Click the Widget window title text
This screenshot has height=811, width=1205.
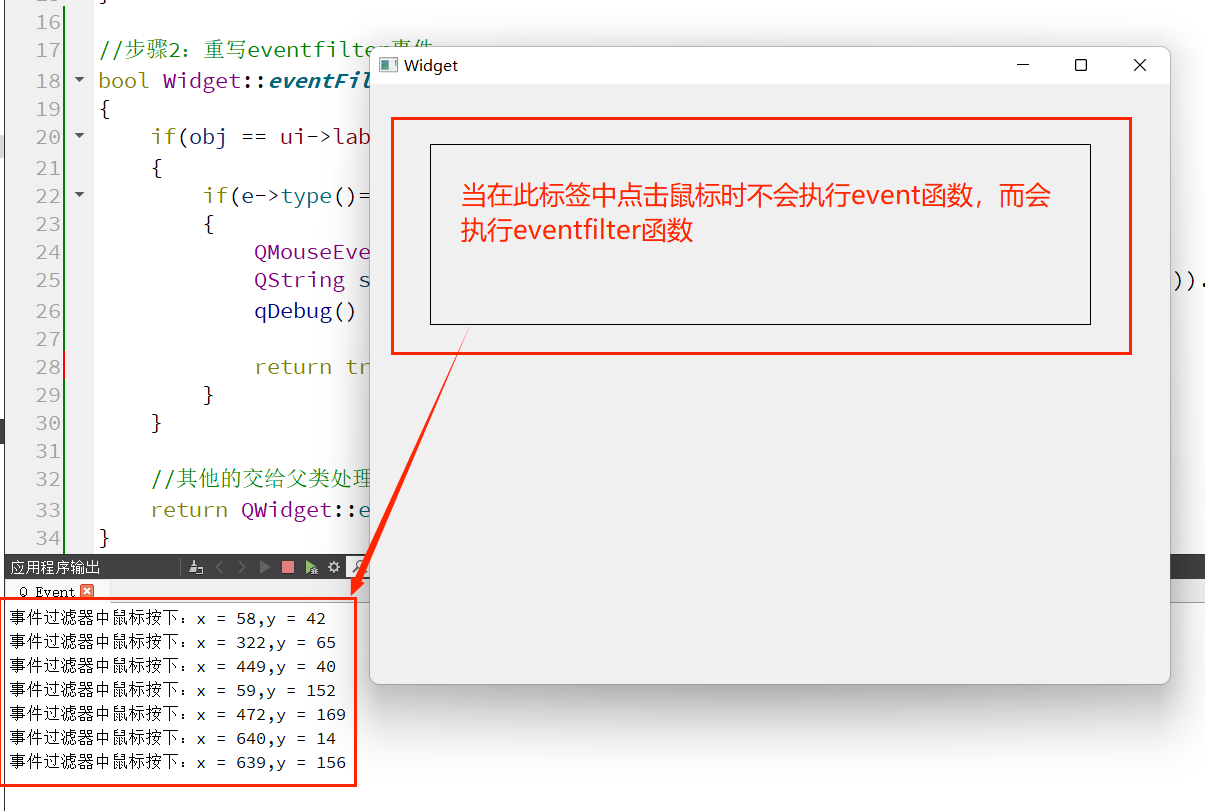431,65
